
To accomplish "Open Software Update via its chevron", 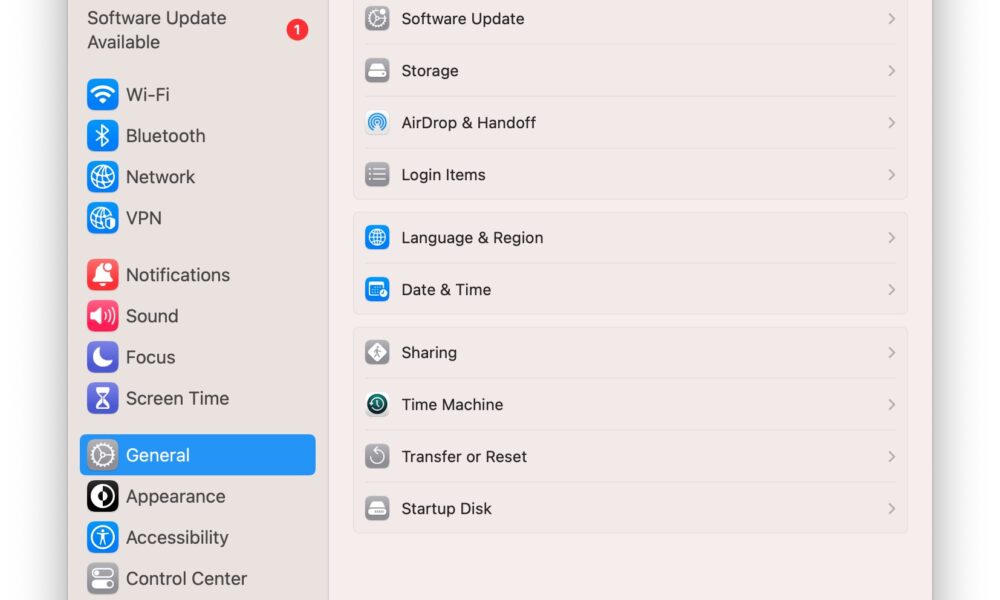I will click(x=892, y=18).
